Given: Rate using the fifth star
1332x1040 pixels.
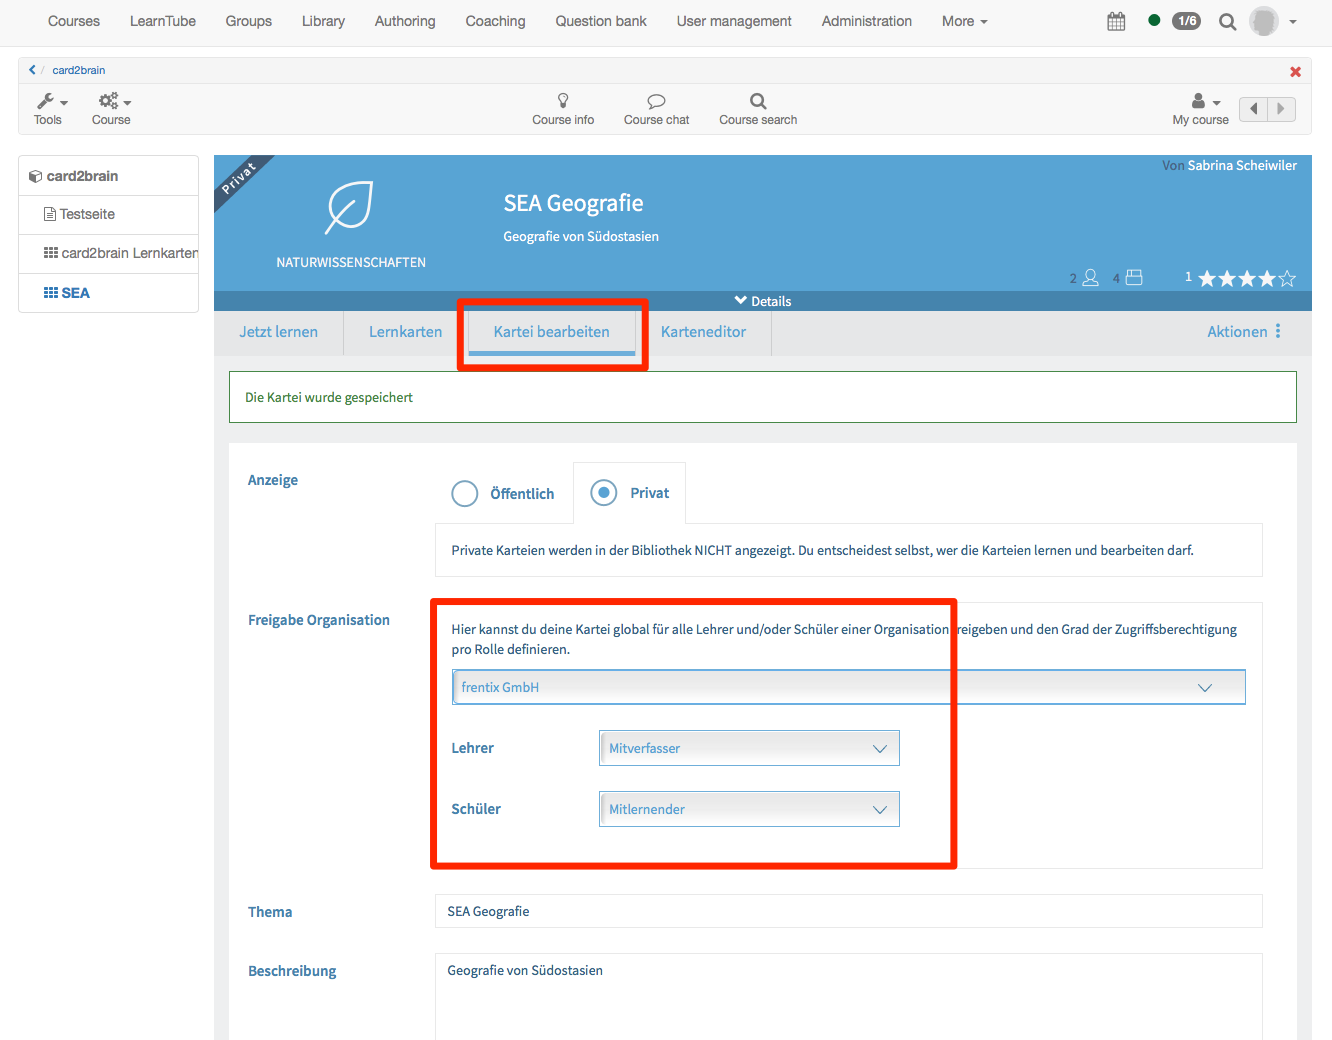Looking at the screenshot, I should (x=1287, y=279).
